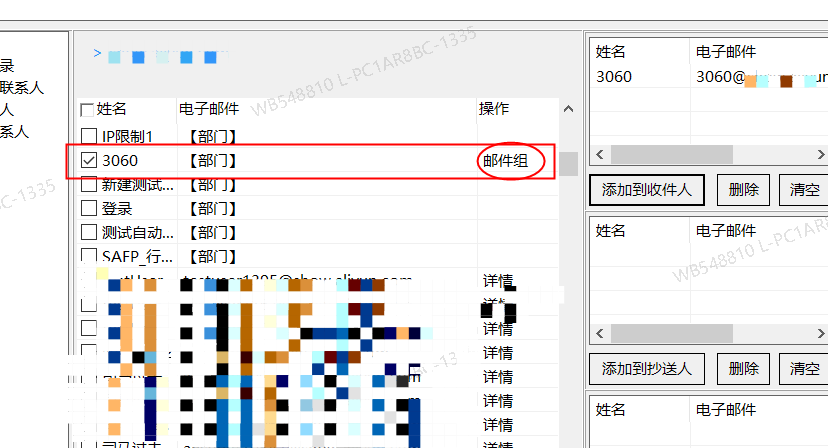Open the first 详情 link below the 操作 header
The height and width of the screenshot is (448, 828).
tap(498, 282)
